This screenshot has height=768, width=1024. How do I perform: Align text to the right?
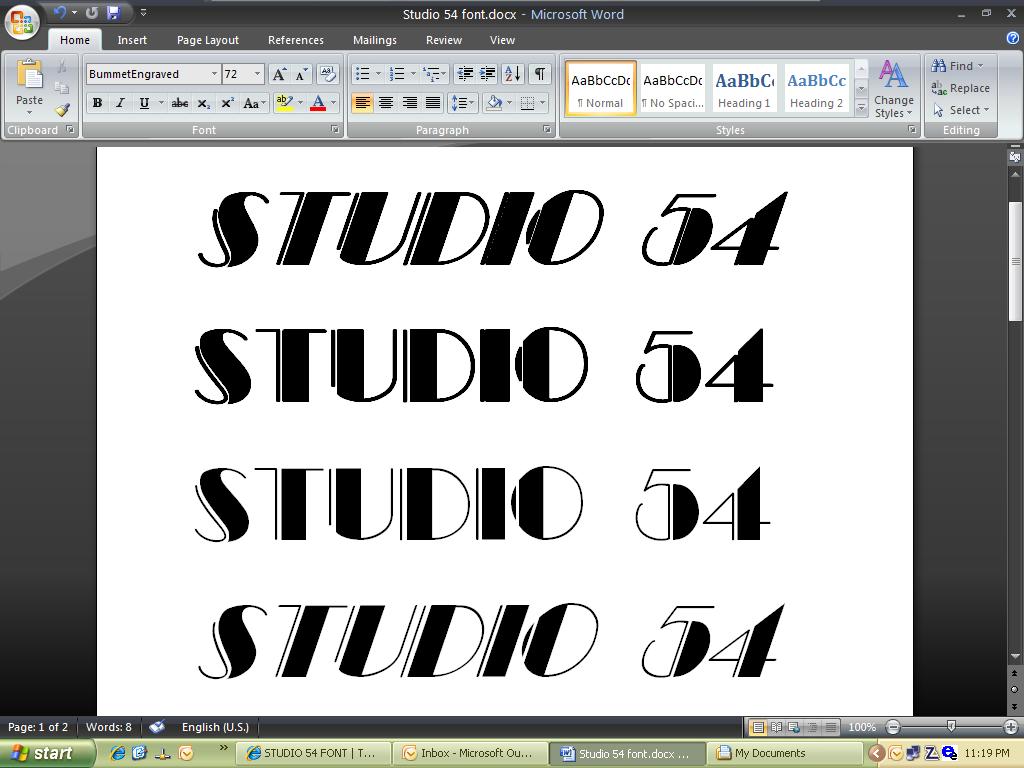point(409,103)
